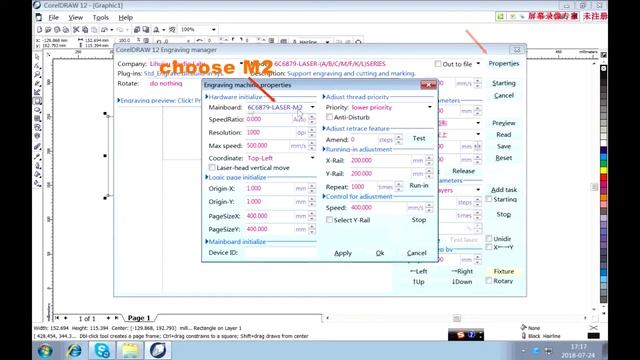This screenshot has height=360, width=640.
Task: Pick the red swatch in color palette
Action: click(603, 178)
